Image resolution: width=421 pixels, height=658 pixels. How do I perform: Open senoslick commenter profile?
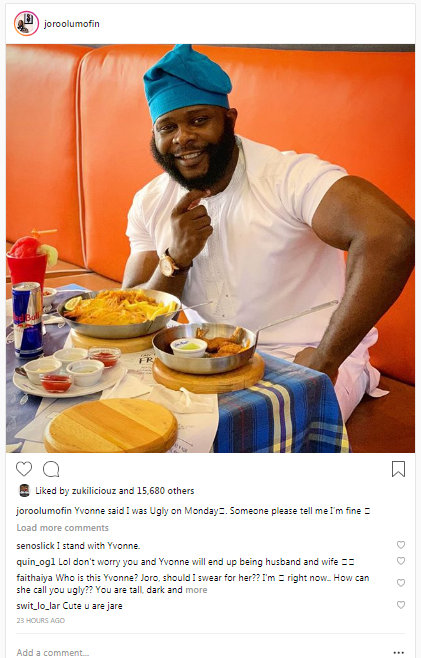(35, 546)
